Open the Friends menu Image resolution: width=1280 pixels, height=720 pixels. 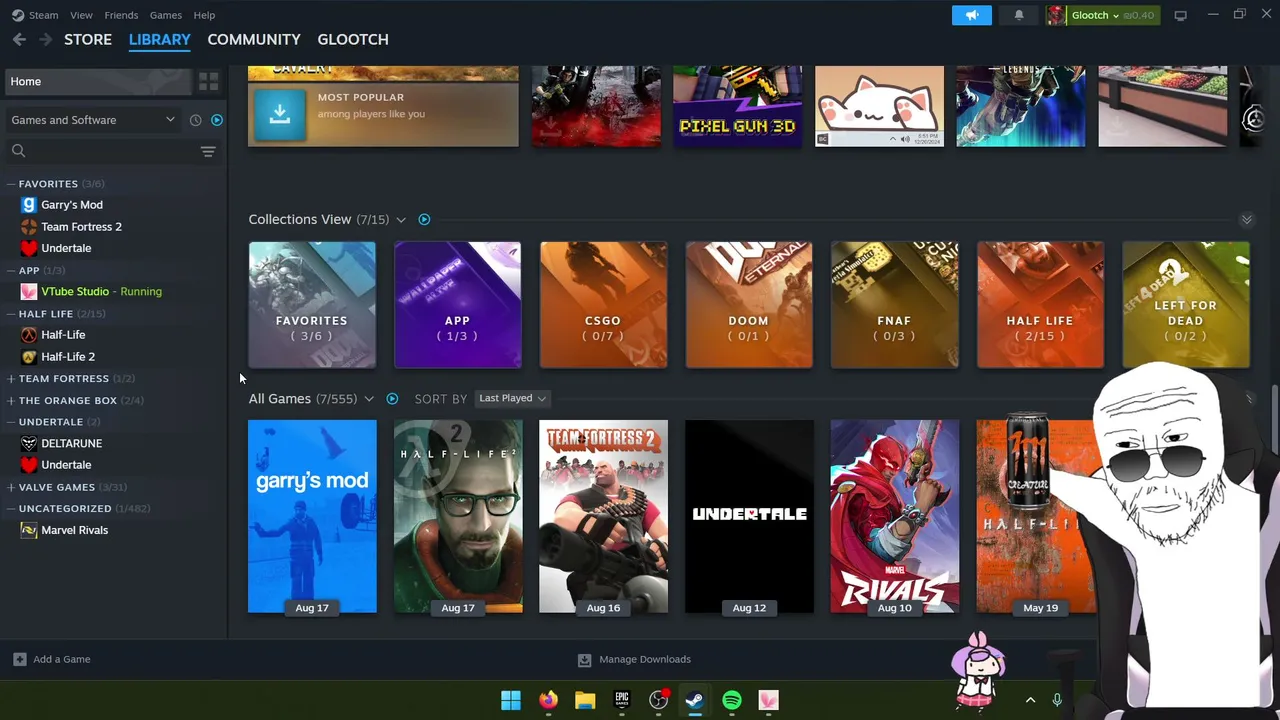tap(121, 15)
